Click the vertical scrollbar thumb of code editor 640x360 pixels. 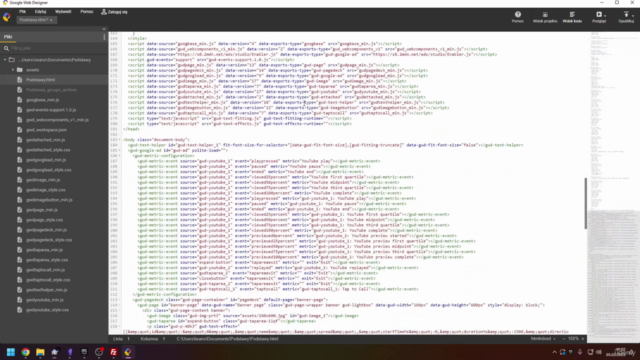coord(586,203)
